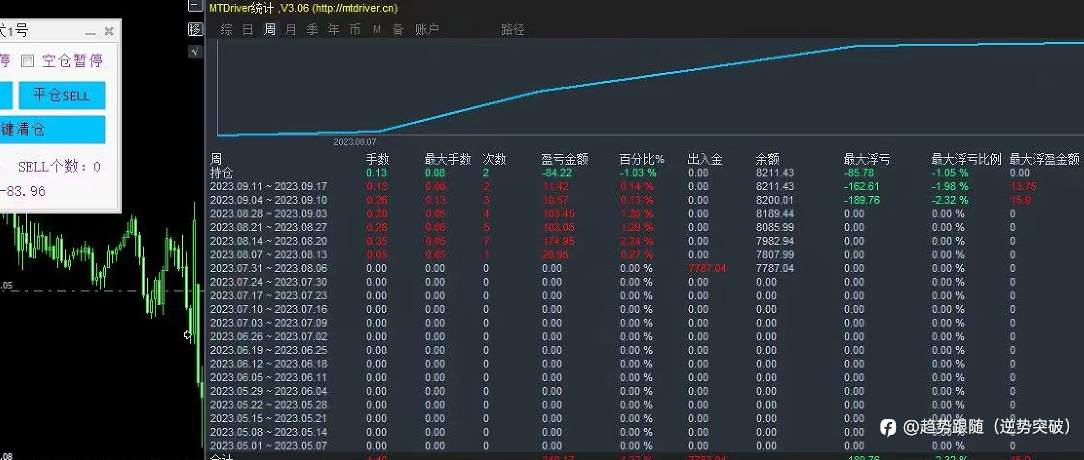
Task: Switch to the 年 yearly tab
Action: pyautogui.click(x=334, y=29)
